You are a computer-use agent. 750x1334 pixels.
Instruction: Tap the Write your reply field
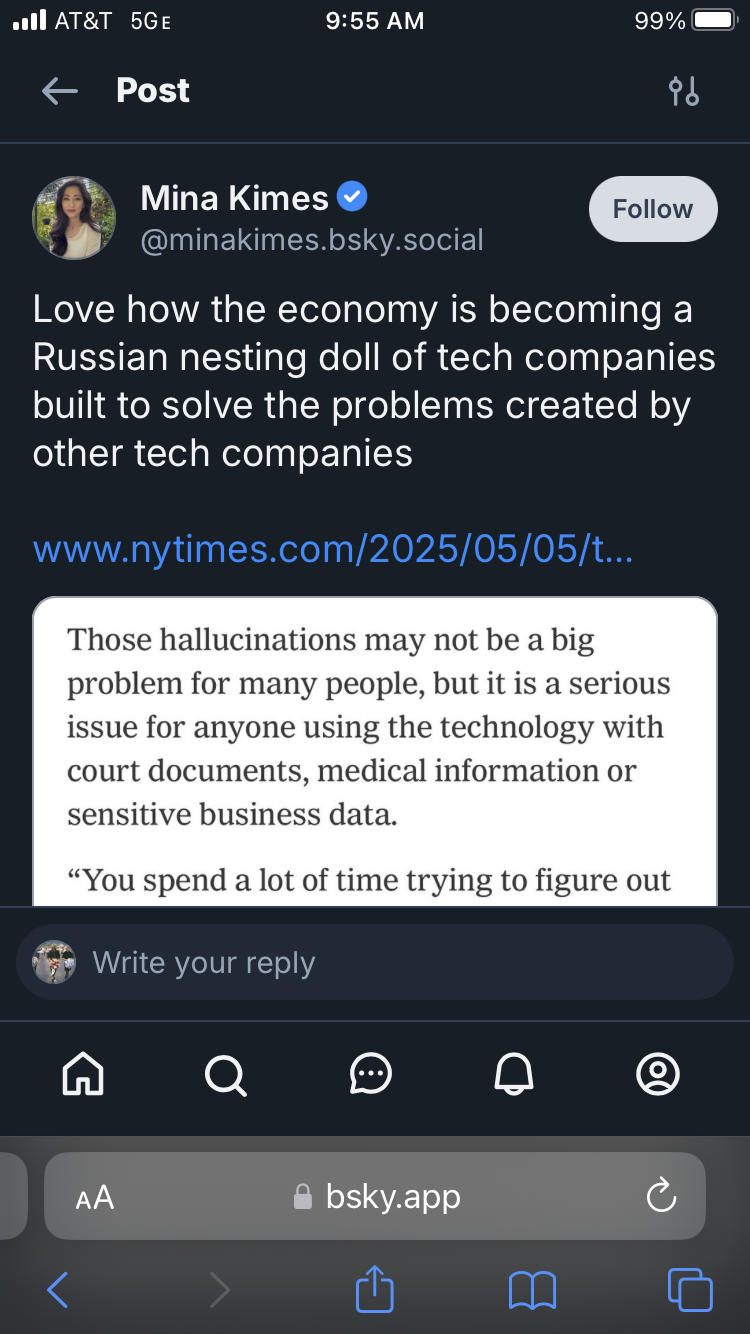(375, 962)
